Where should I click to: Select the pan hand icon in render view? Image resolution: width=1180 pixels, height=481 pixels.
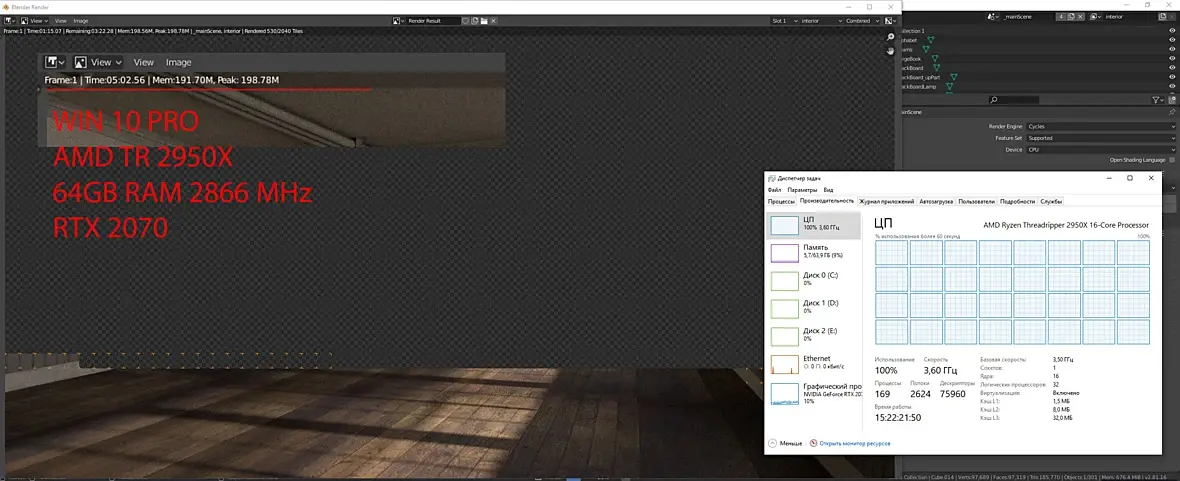(890, 50)
